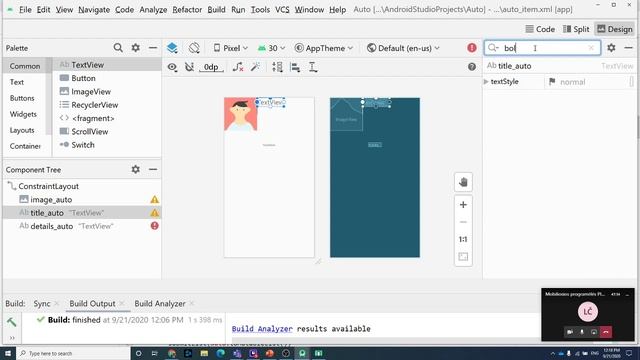Open the Build Analyzer link
The height and width of the screenshot is (360, 640).
(262, 329)
